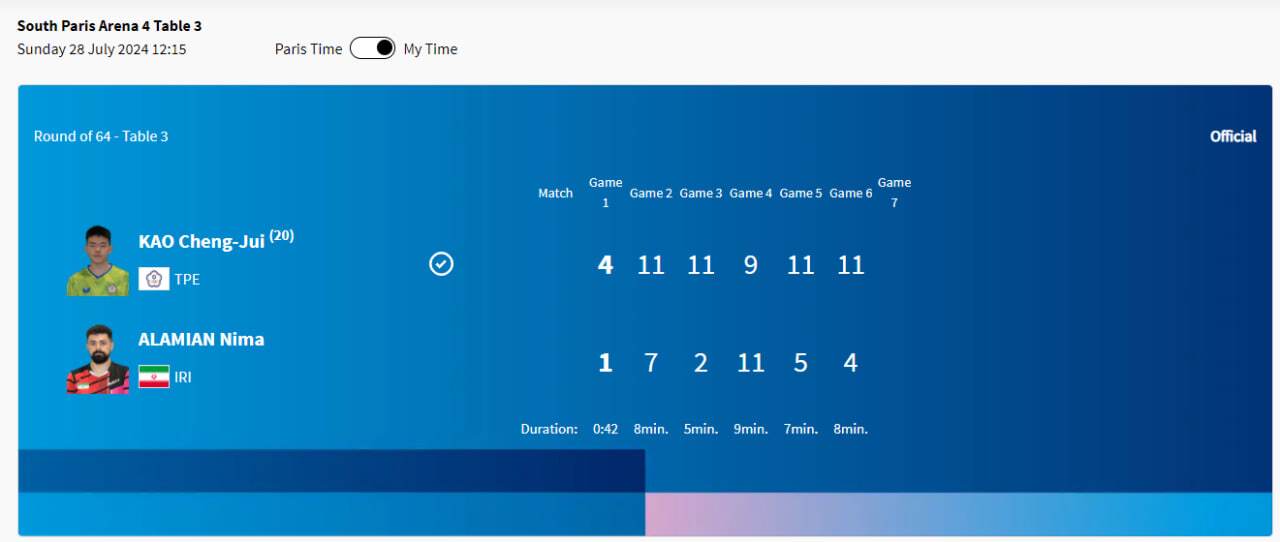Click the winner checkmark icon beside KAO Cheng-Jui
Screen dimensions: 1280x542
[441, 263]
